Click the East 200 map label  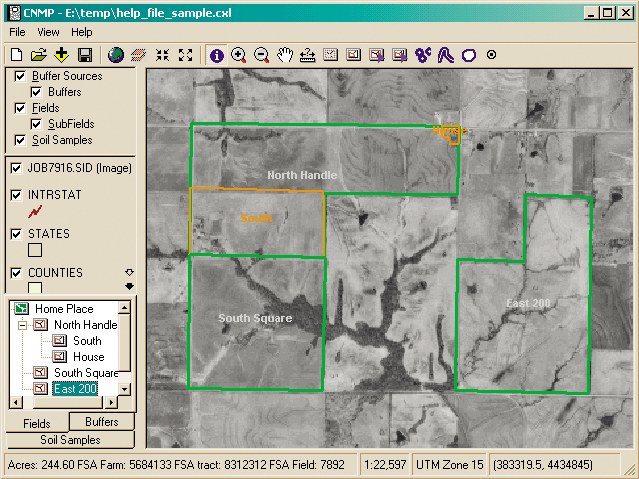[528, 303]
